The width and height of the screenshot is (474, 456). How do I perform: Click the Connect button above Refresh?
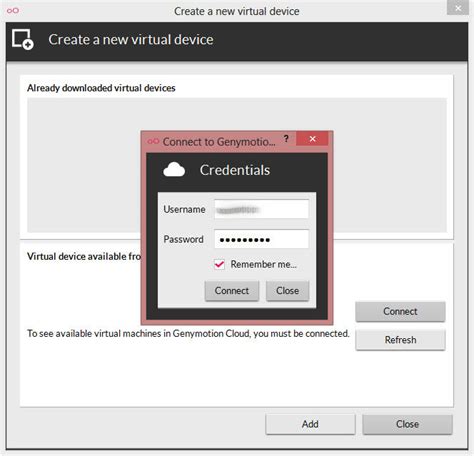[x=400, y=311]
